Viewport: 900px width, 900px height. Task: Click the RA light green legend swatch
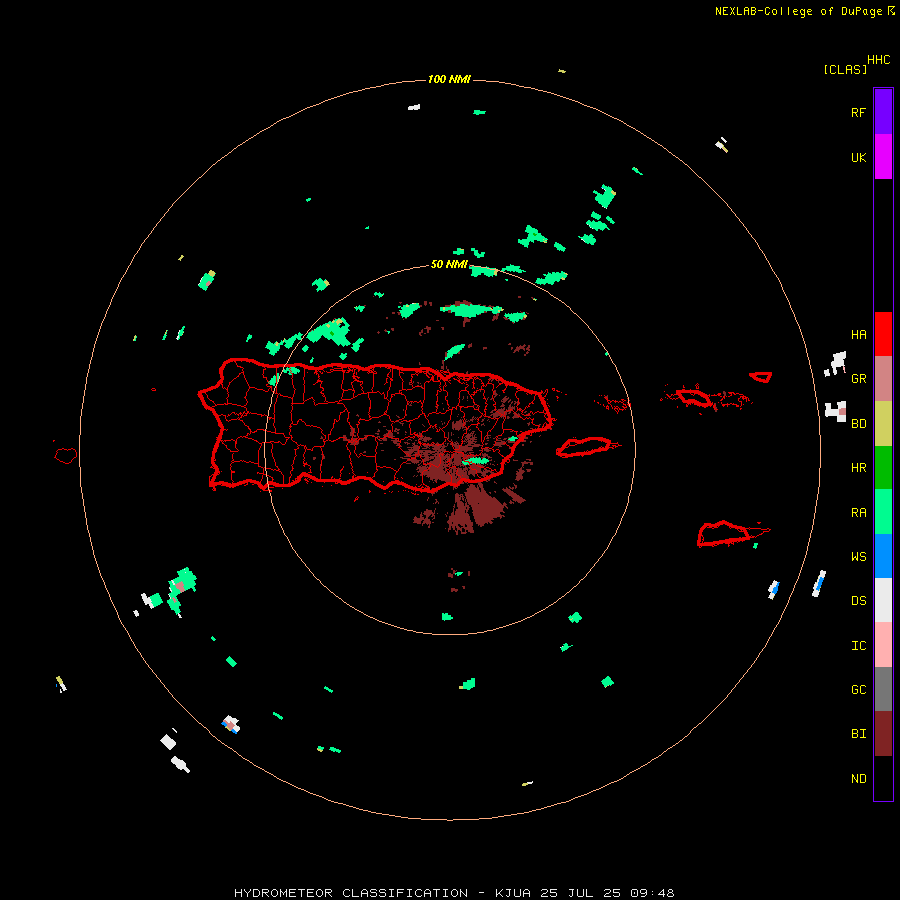[x=883, y=512]
